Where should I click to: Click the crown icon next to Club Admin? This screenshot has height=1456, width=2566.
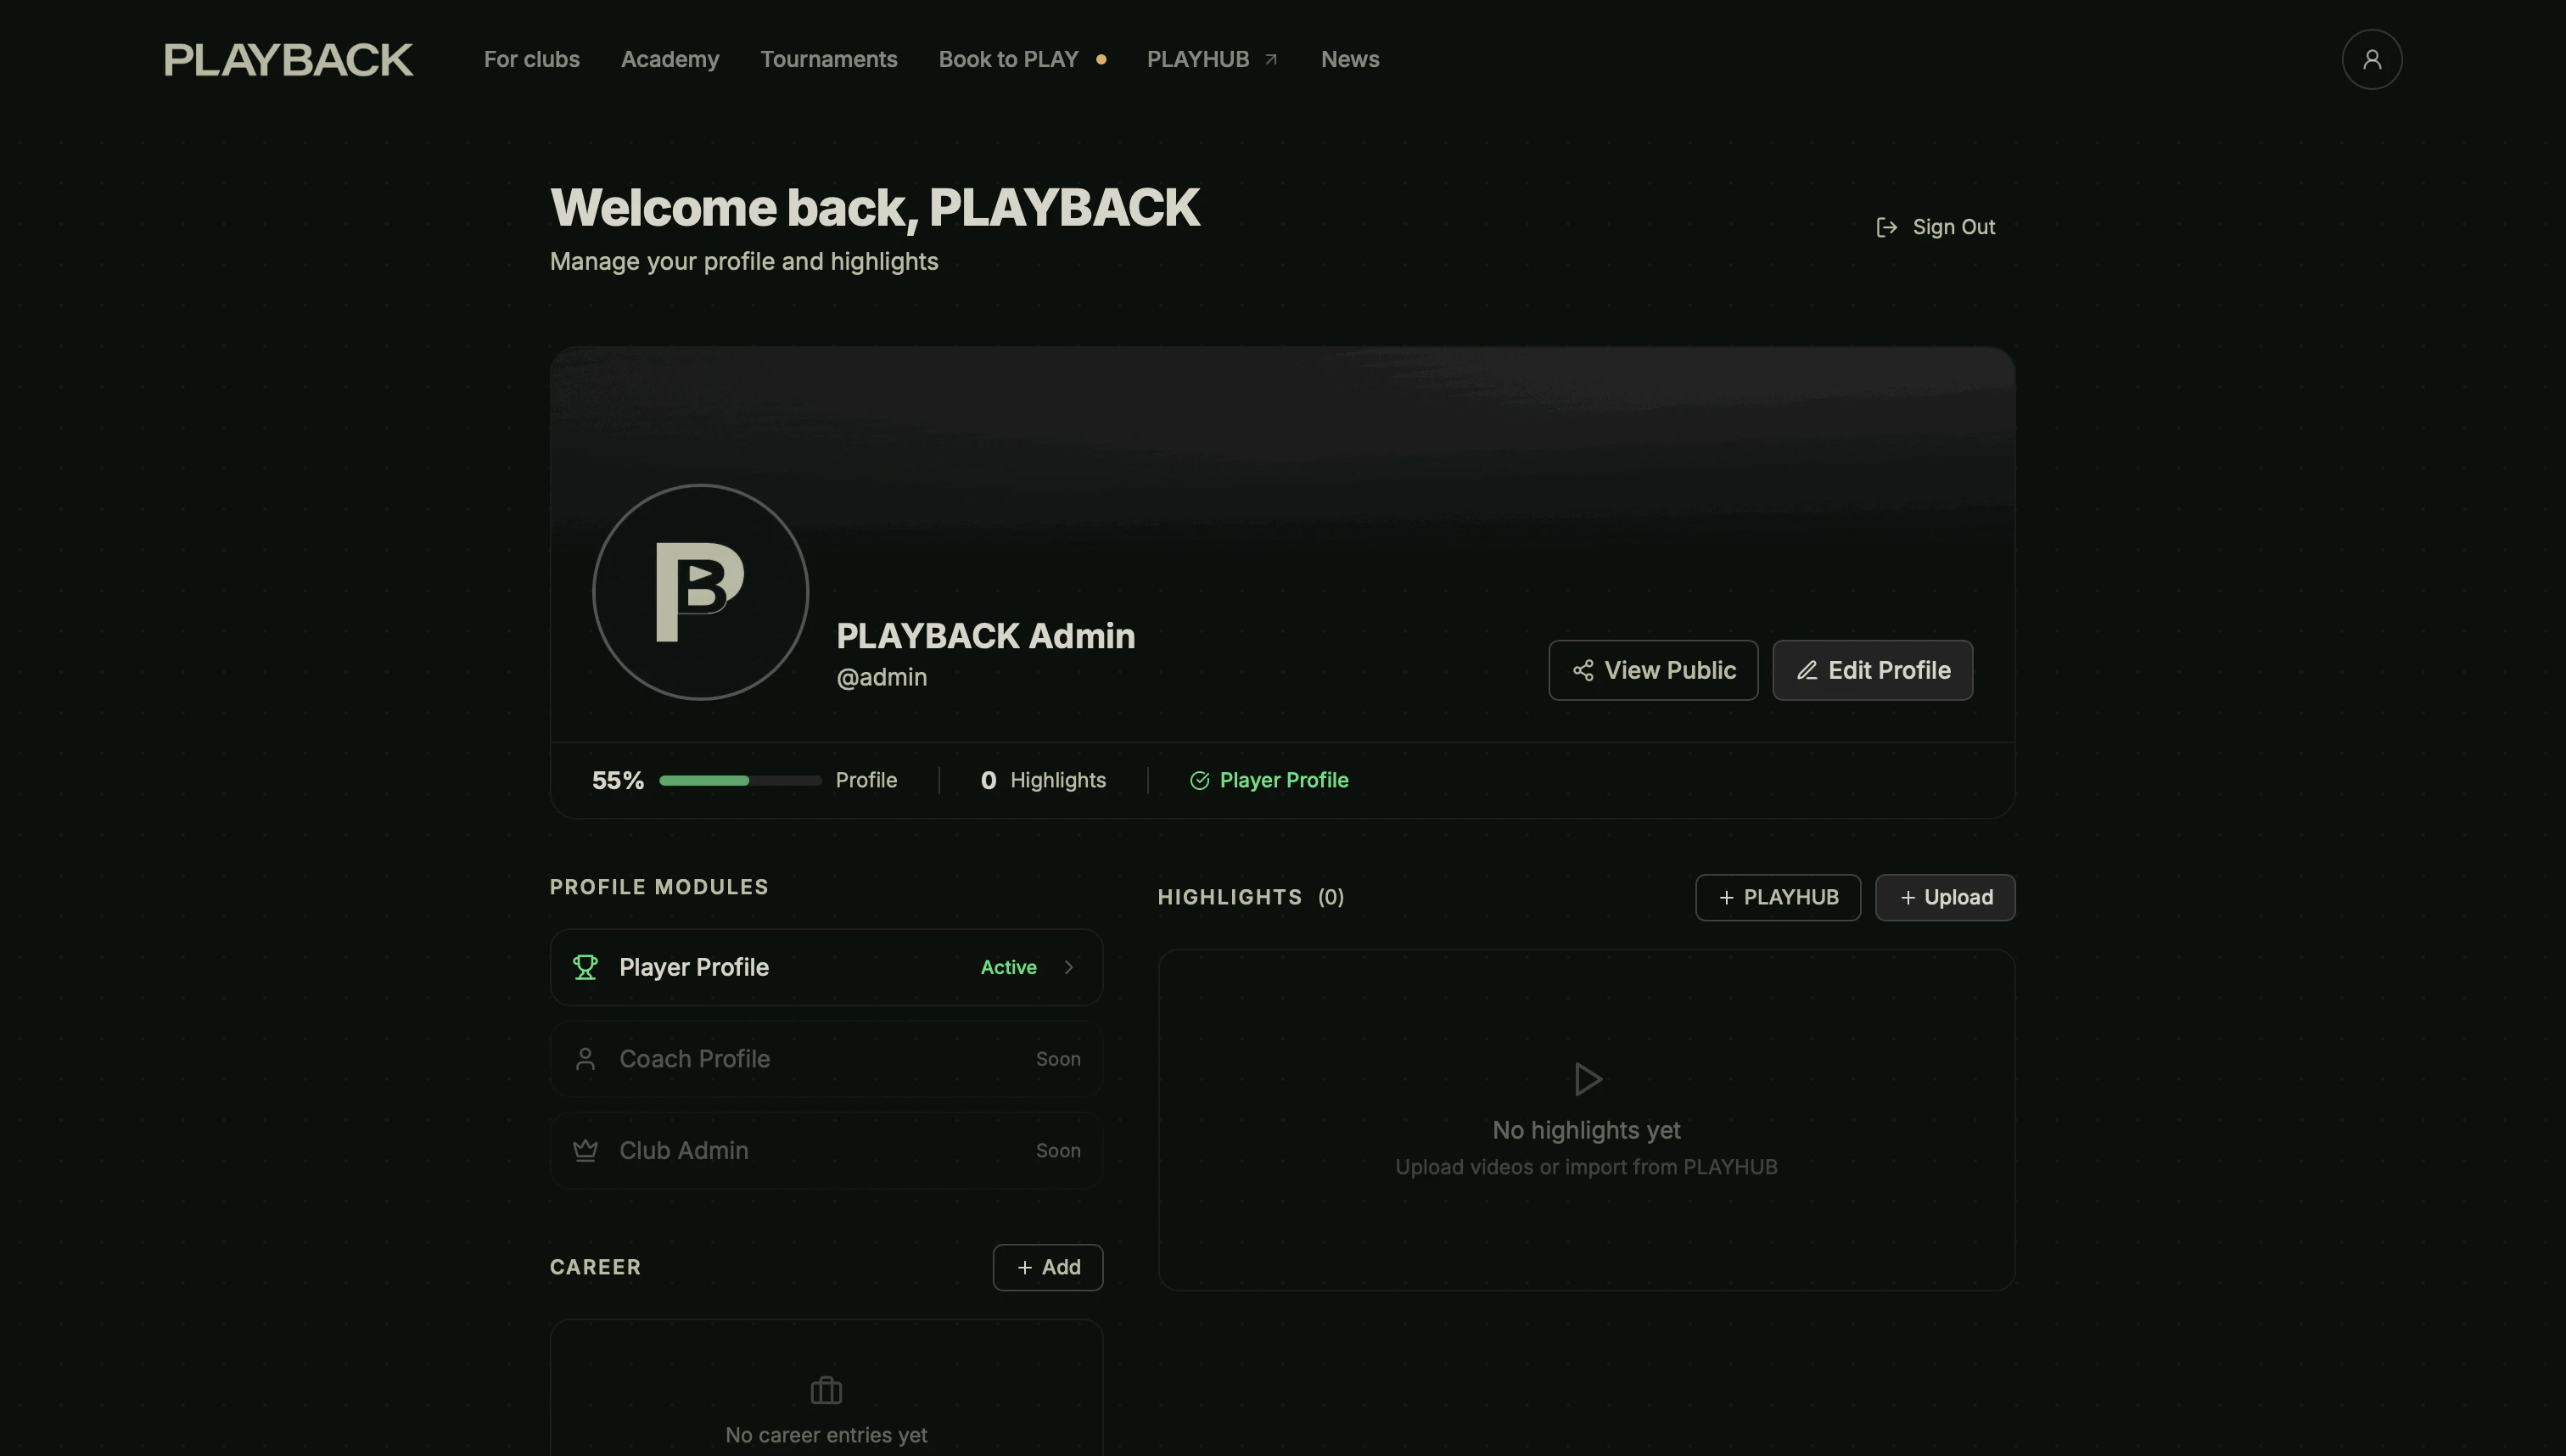point(586,1150)
